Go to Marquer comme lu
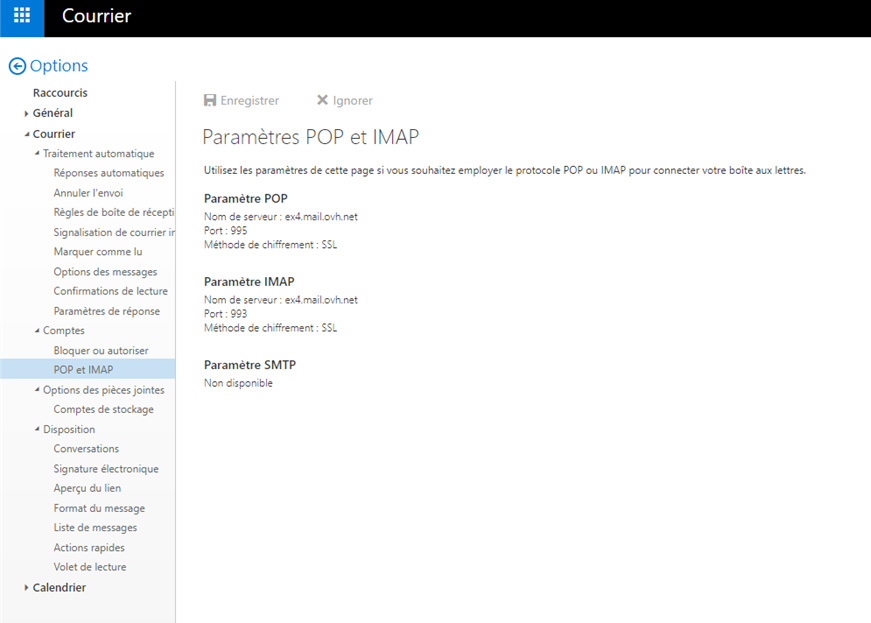The height and width of the screenshot is (623, 871). tap(98, 252)
